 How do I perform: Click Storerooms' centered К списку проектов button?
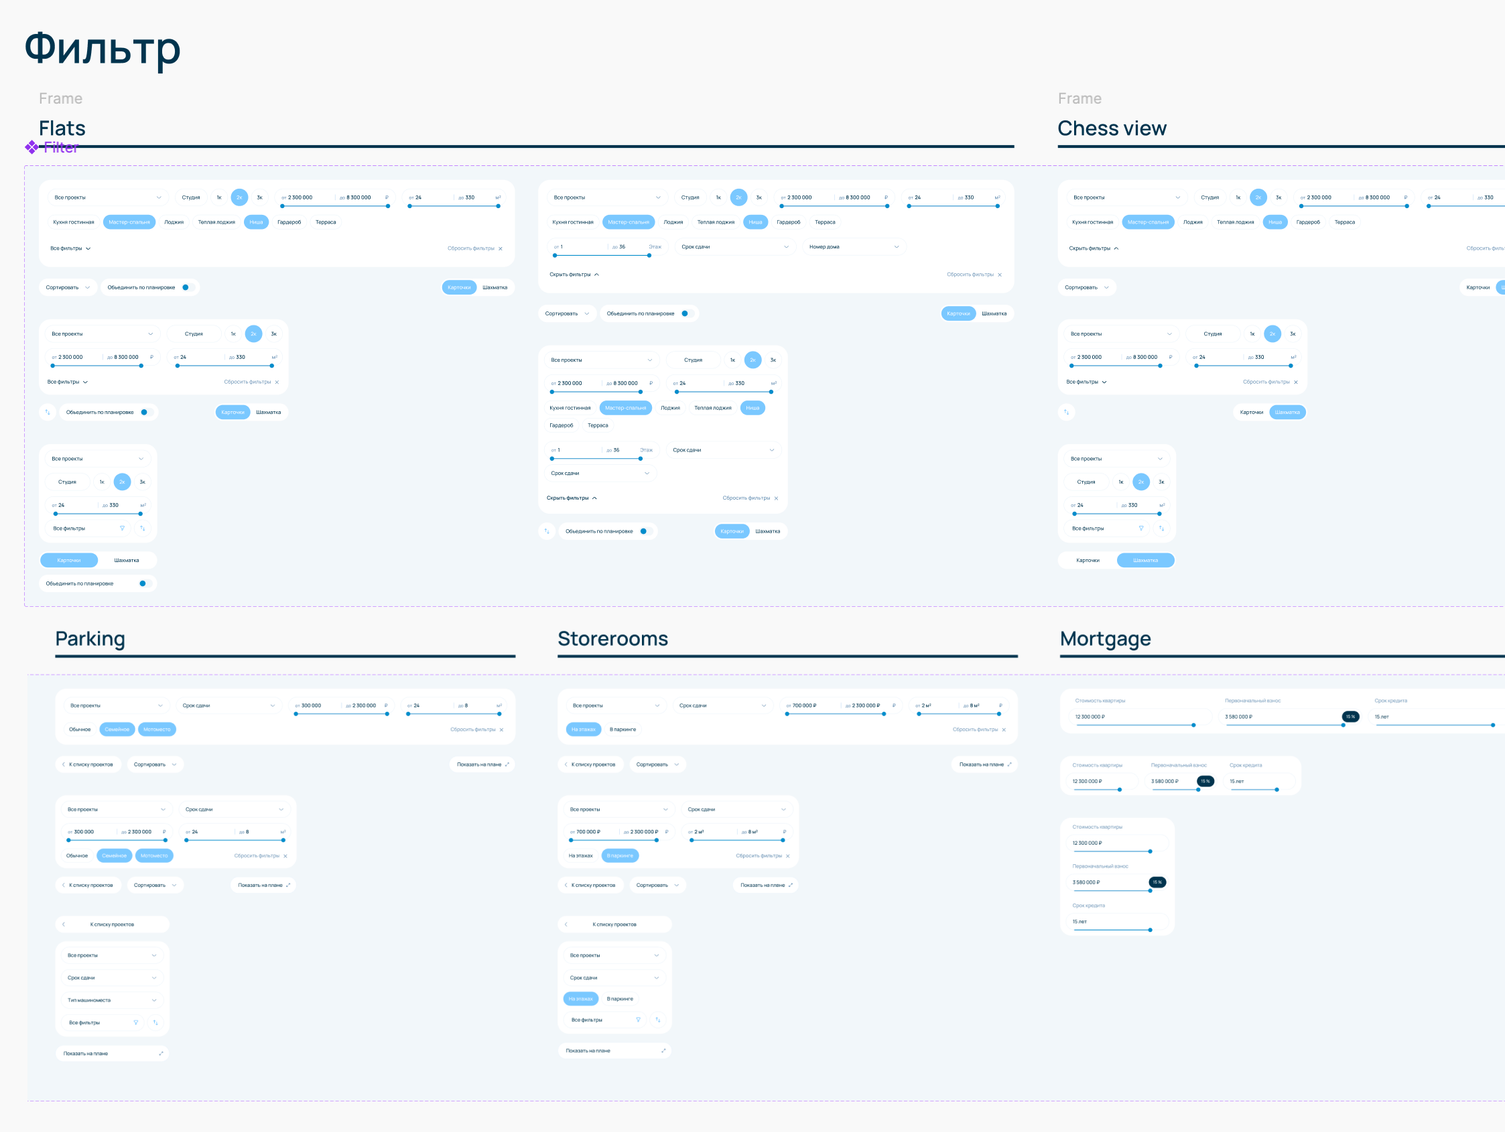[x=614, y=924]
